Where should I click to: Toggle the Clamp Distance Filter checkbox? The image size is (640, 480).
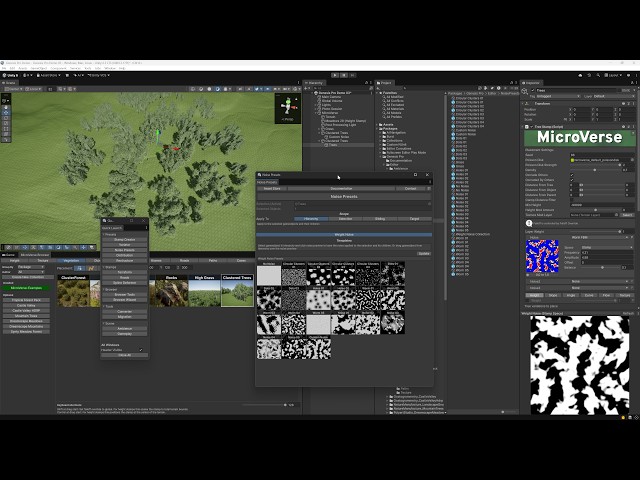[572, 200]
